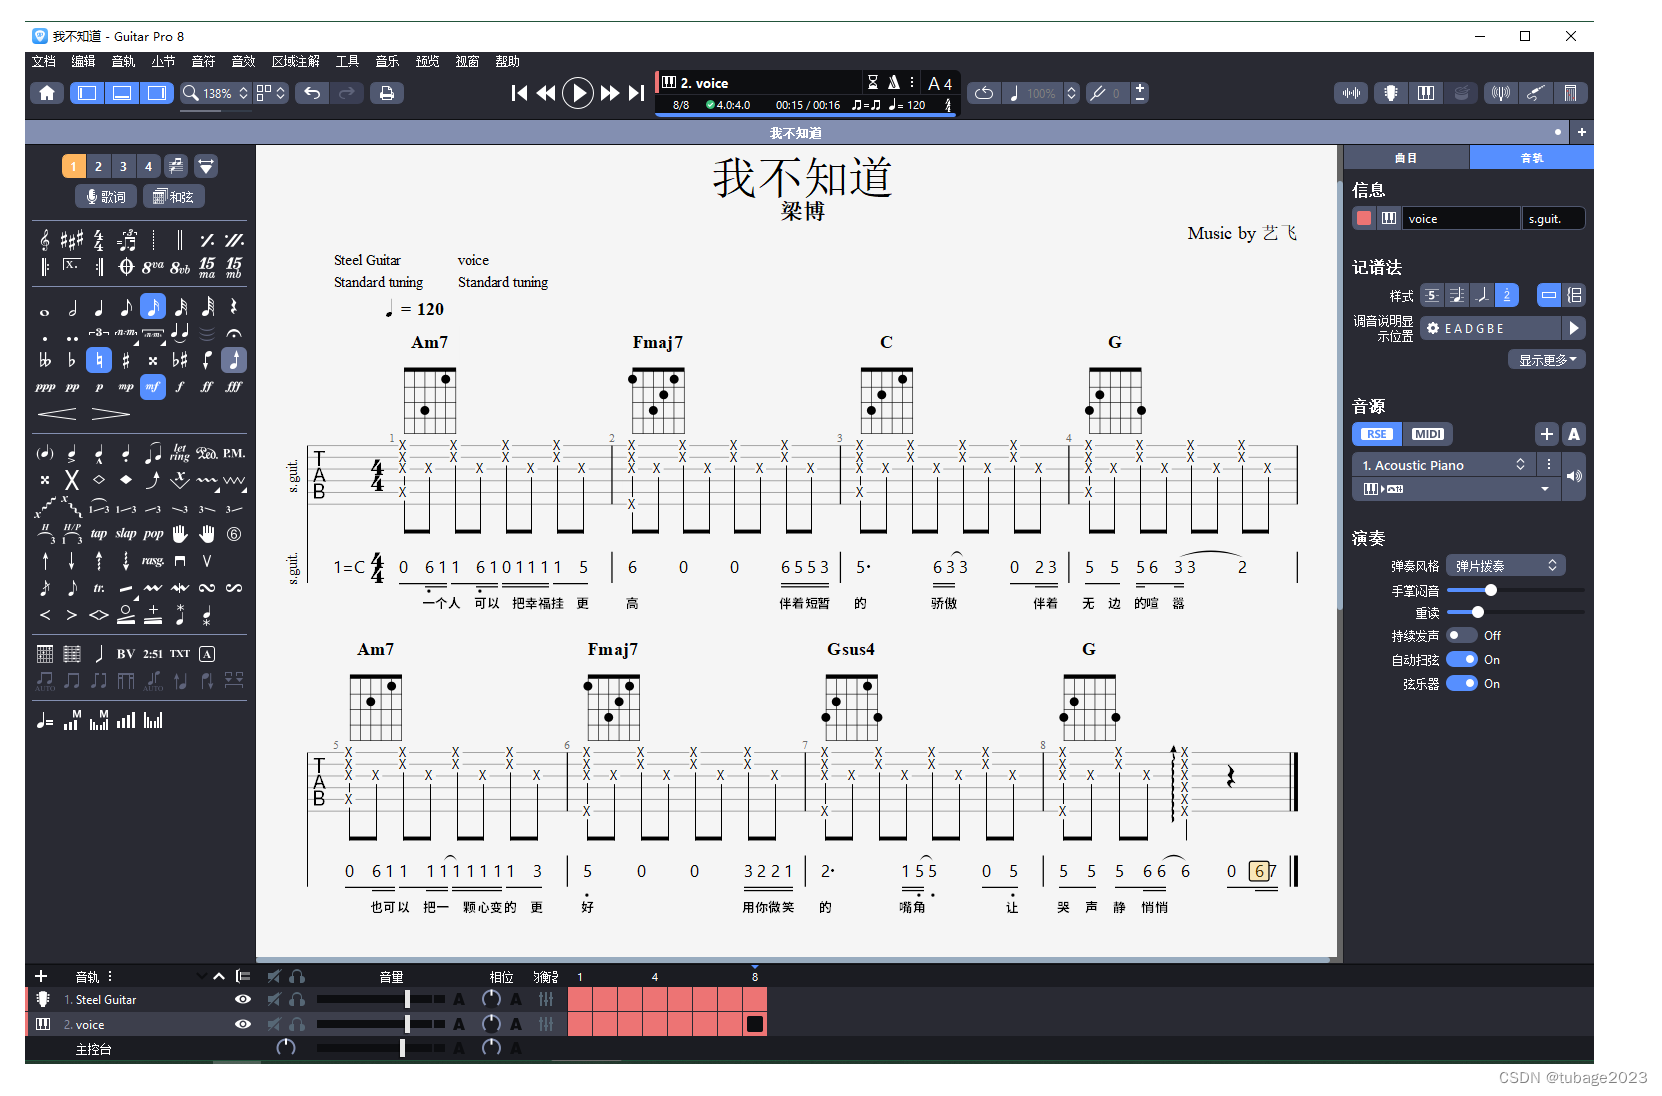The height and width of the screenshot is (1096, 1662).
Task: Collapse the track list with chevron up
Action: 219,976
